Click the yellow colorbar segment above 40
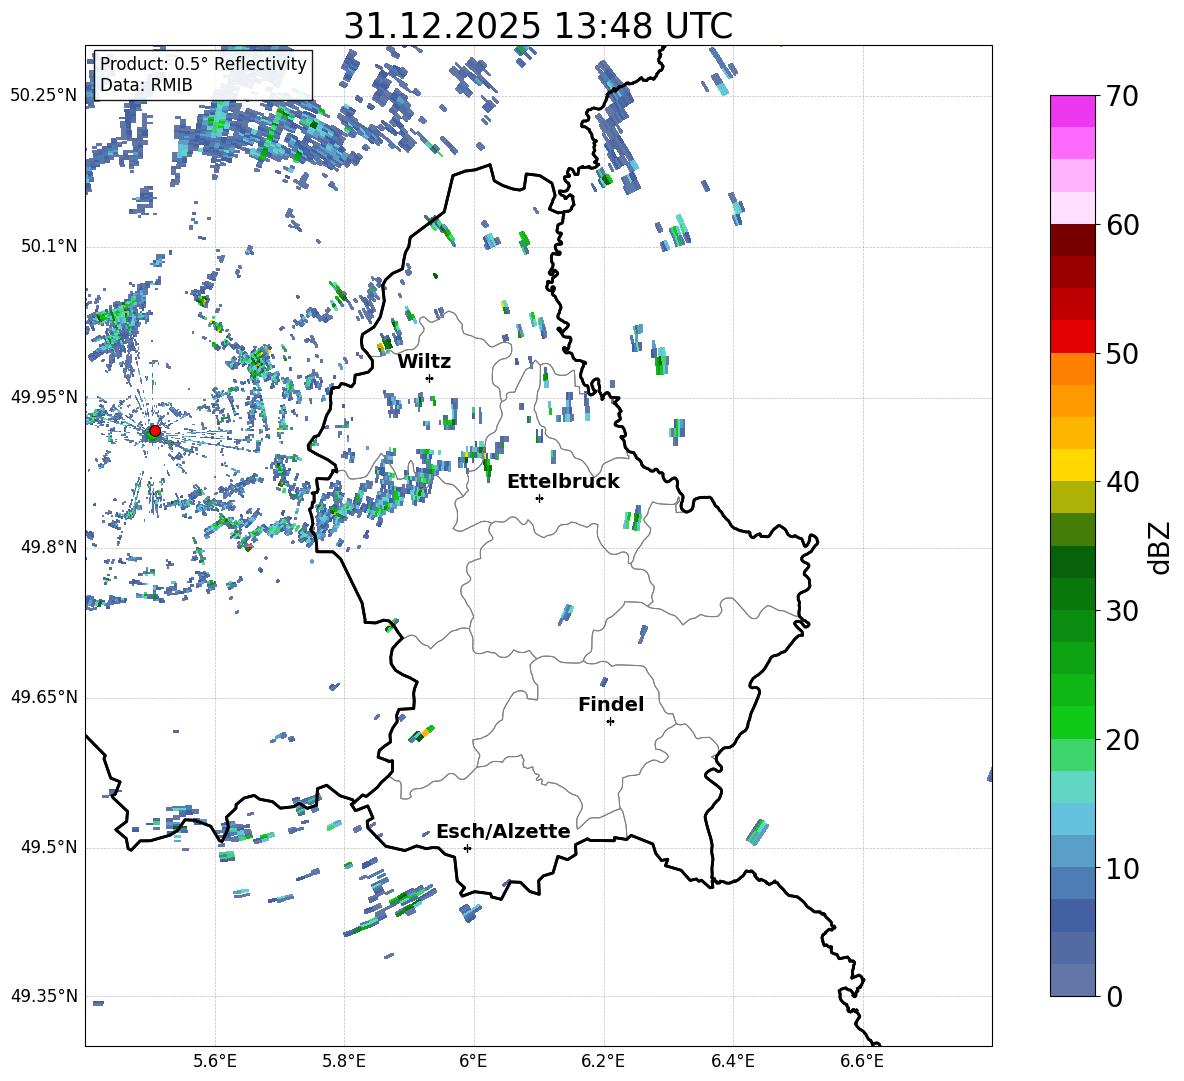Viewport: 1184px width, 1081px height. tap(1073, 465)
